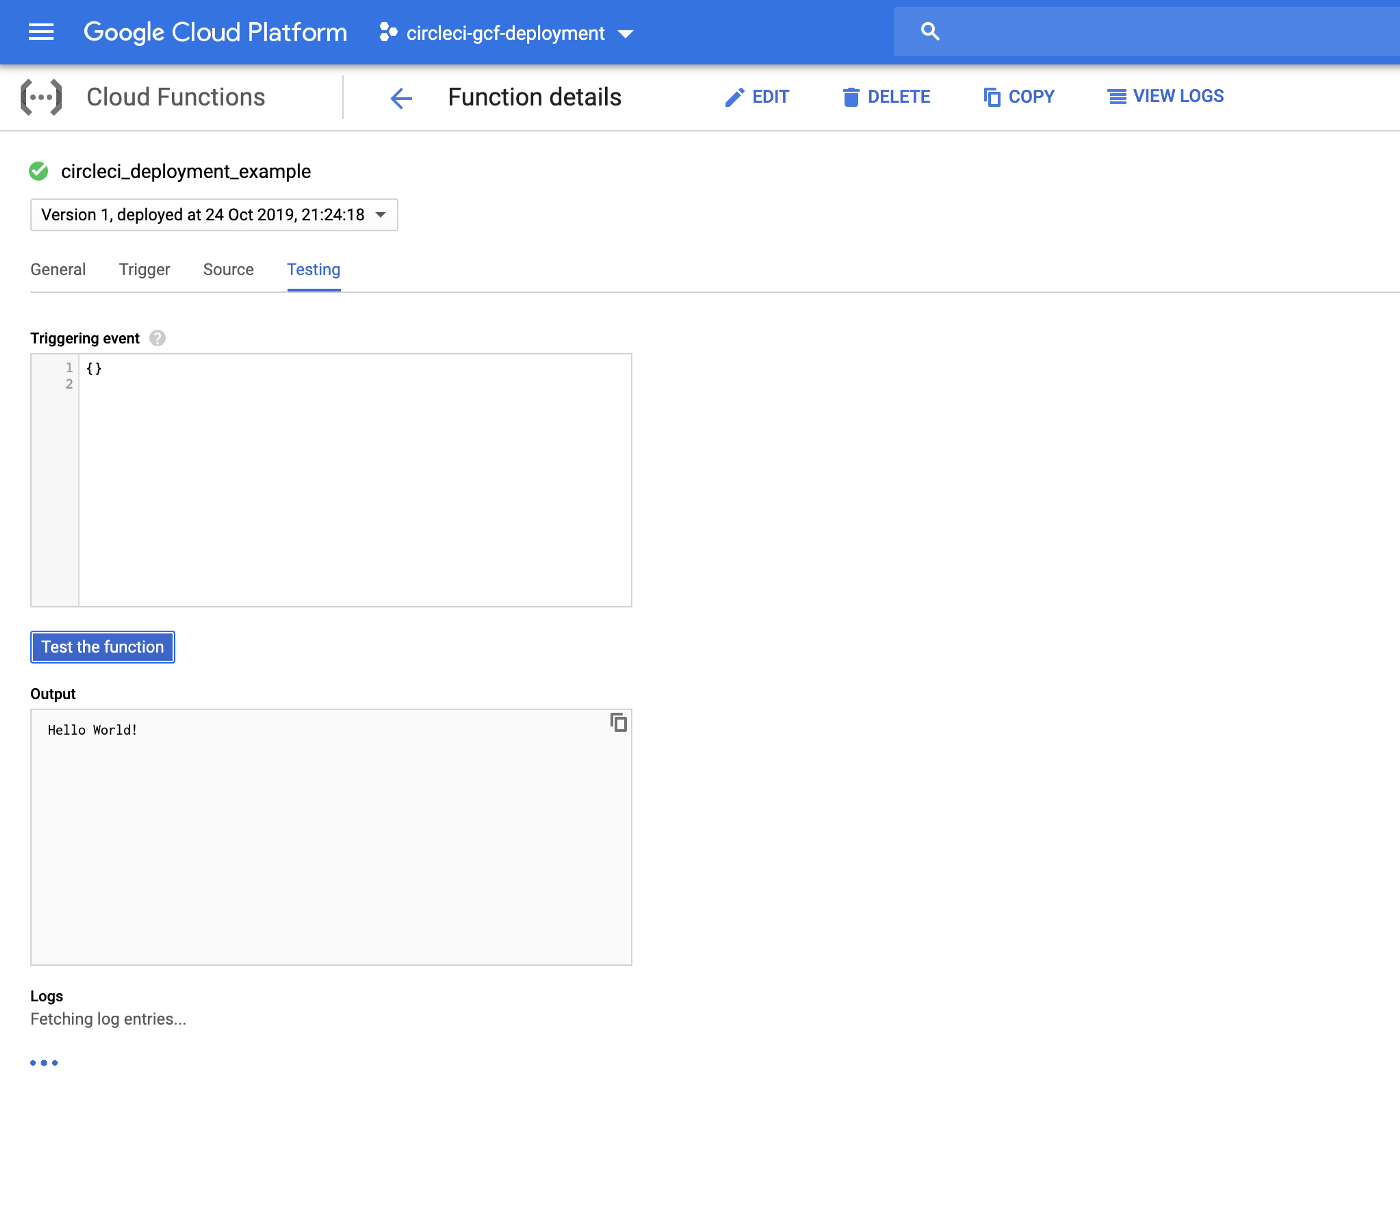
Task: Click Test the function button
Action: click(x=103, y=647)
